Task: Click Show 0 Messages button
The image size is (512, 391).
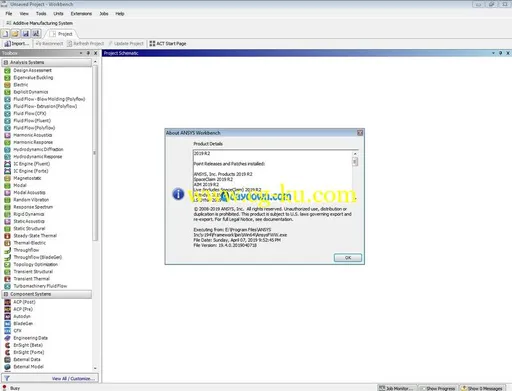Action: tap(482, 388)
